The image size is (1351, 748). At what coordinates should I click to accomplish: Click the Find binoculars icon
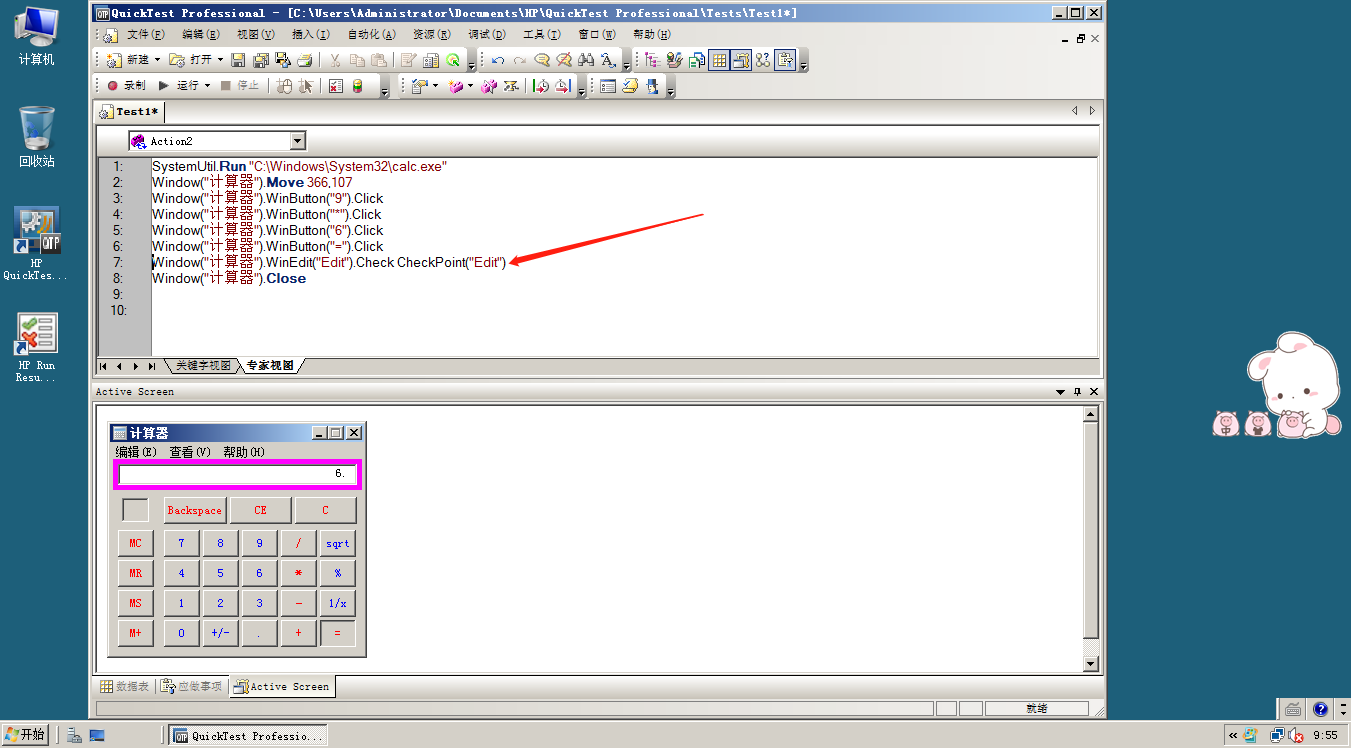pos(586,60)
